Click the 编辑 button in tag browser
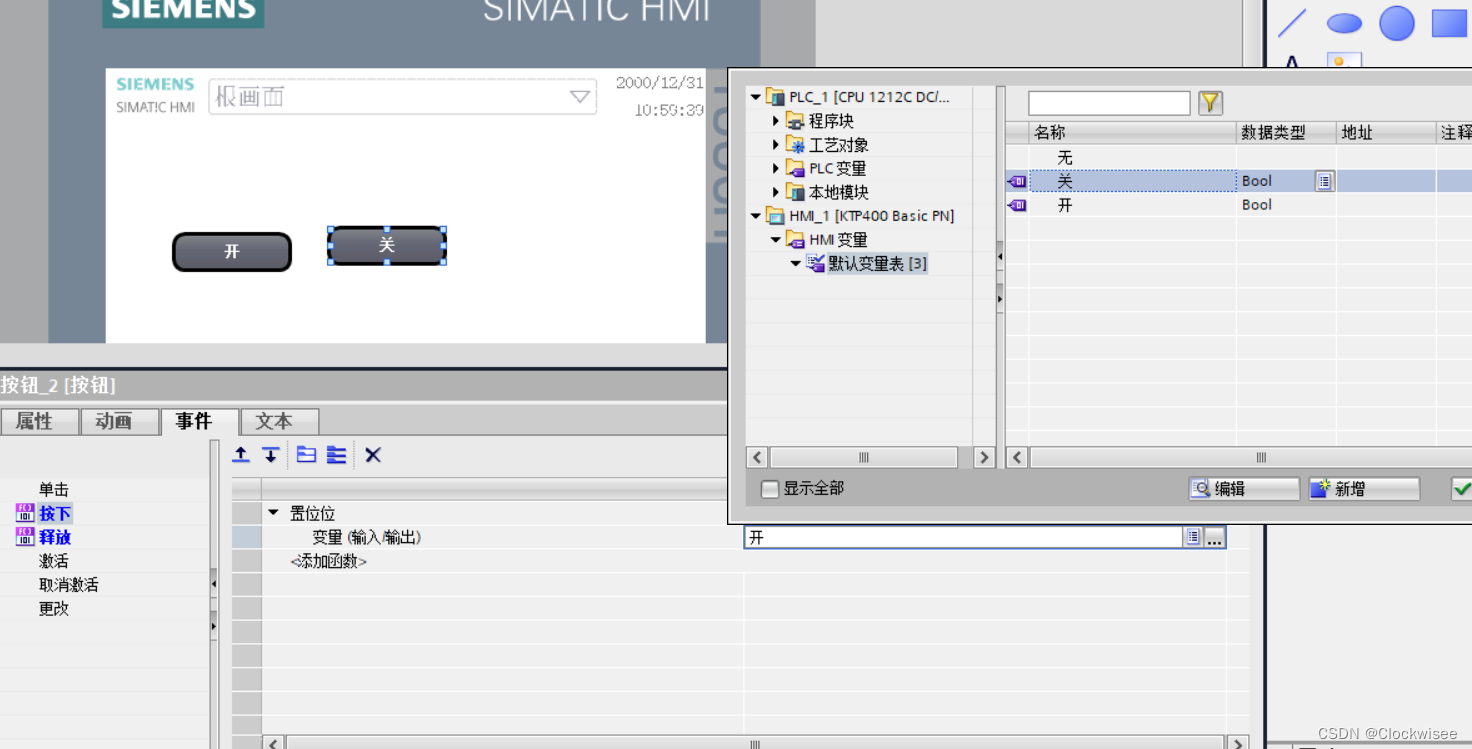Screen dimensions: 1472x749 1244,488
